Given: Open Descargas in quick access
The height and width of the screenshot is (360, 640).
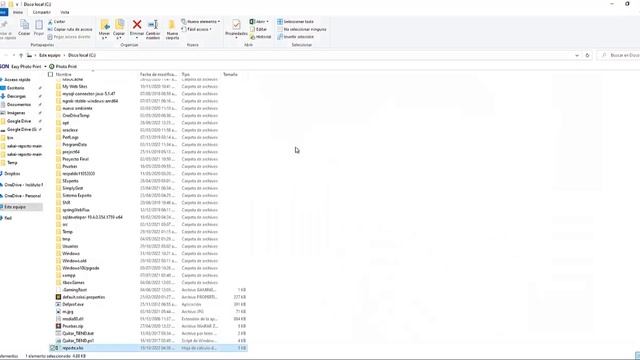Looking at the screenshot, I should (x=16, y=96).
